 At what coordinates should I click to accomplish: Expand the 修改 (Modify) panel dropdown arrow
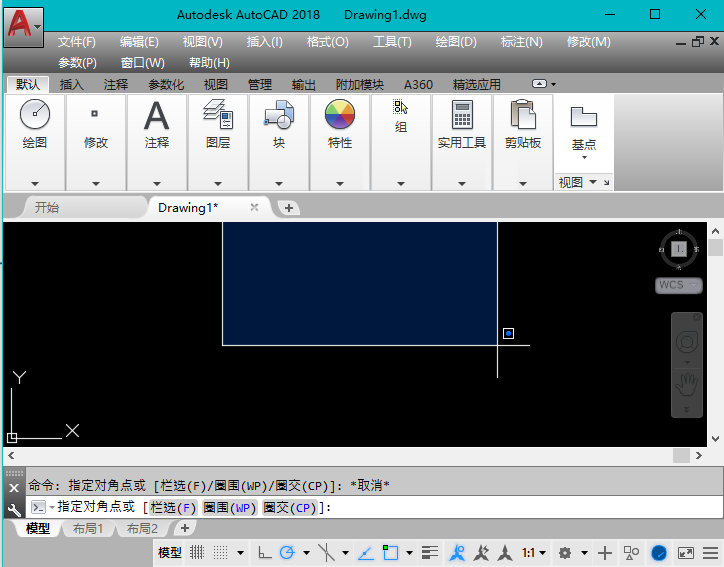point(96,184)
